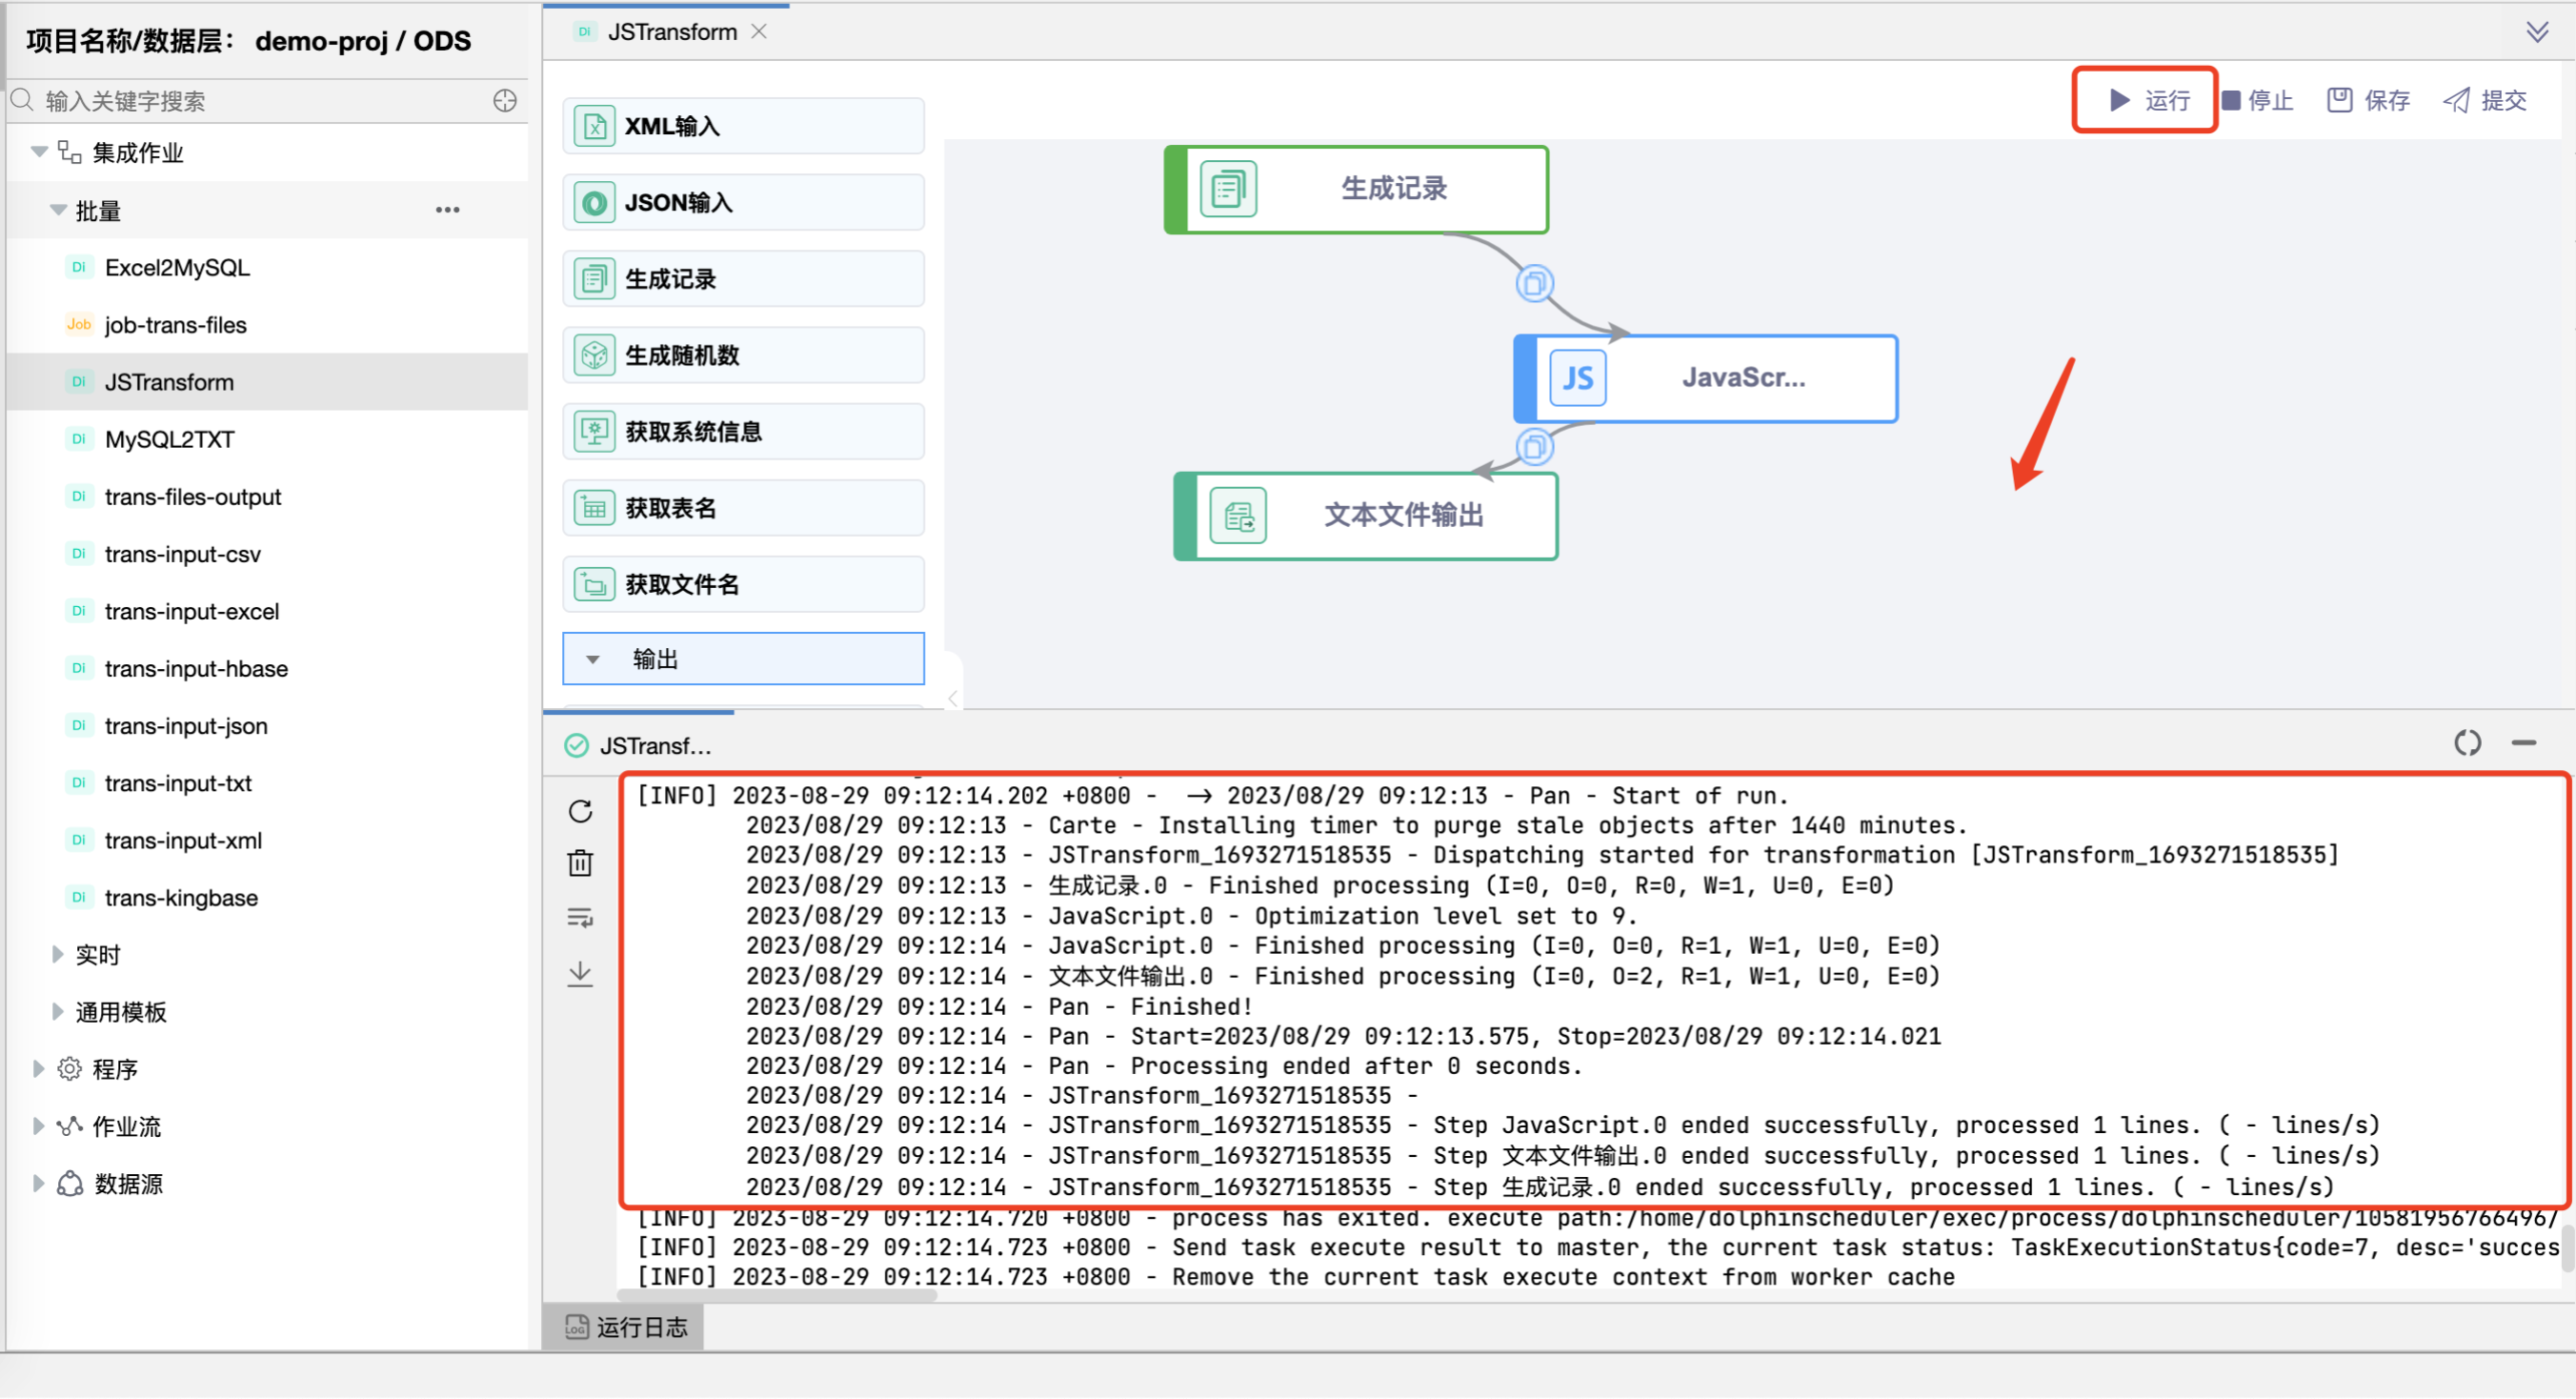The width and height of the screenshot is (2576, 1399).
Task: Click circular reload icon at log header
Action: (x=2467, y=743)
